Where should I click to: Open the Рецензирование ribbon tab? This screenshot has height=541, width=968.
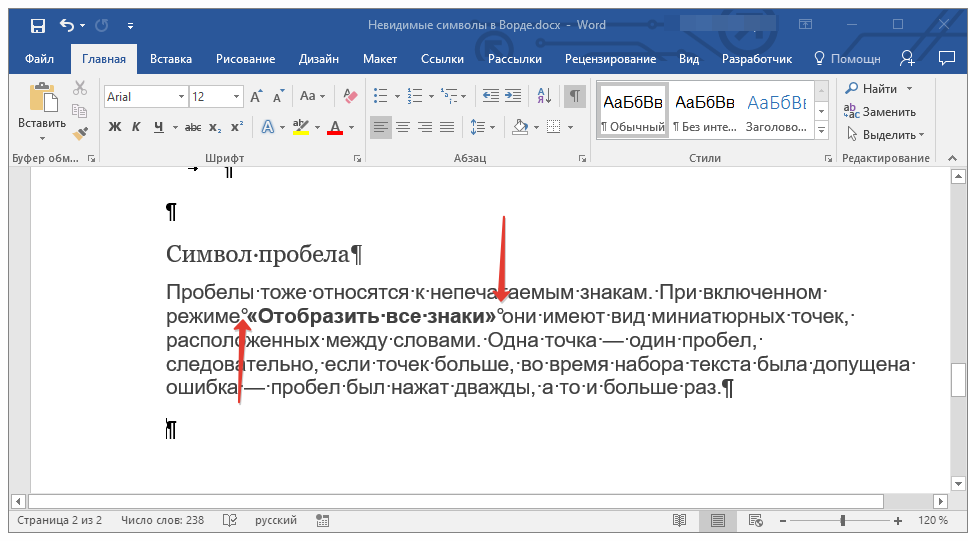[x=608, y=59]
